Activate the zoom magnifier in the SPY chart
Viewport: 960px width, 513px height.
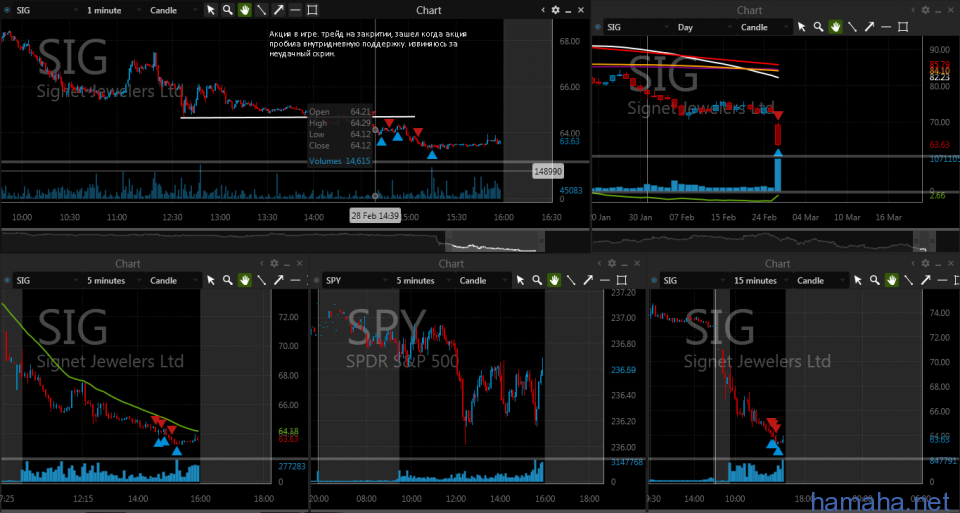coord(537,280)
